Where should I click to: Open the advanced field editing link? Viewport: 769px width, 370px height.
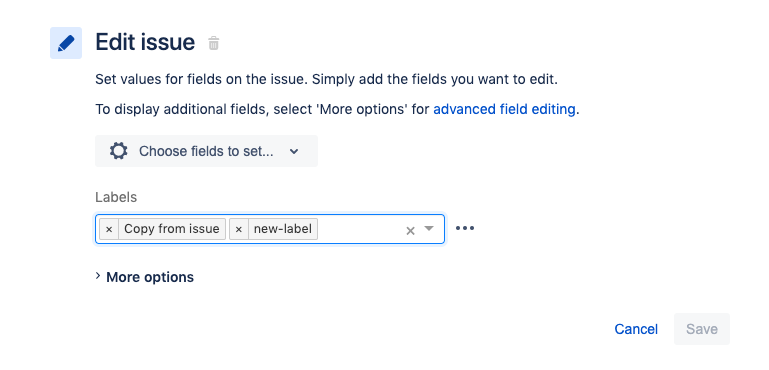504,109
